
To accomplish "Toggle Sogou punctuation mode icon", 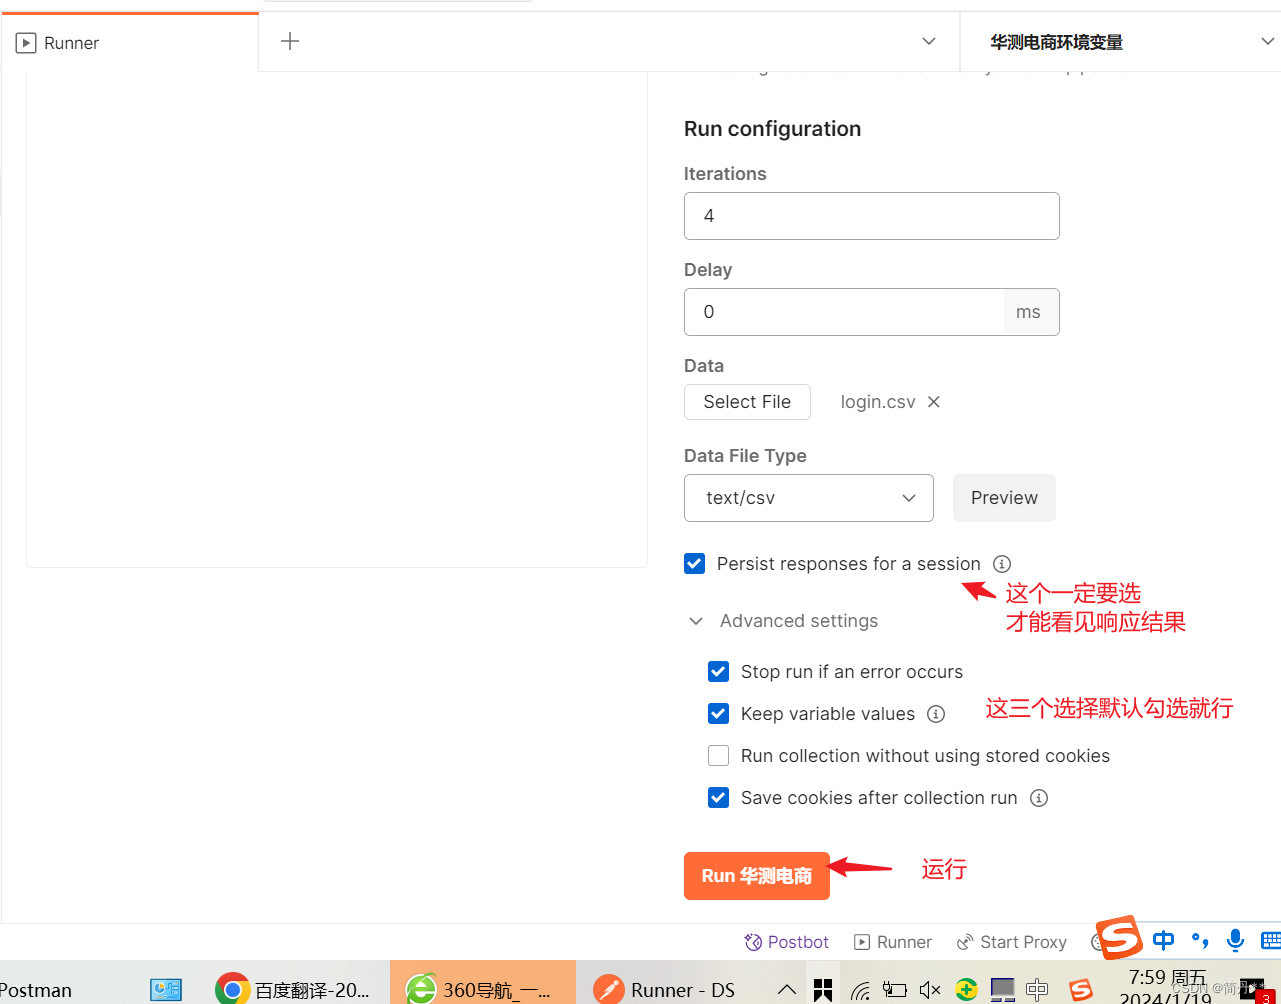I will click(1200, 940).
